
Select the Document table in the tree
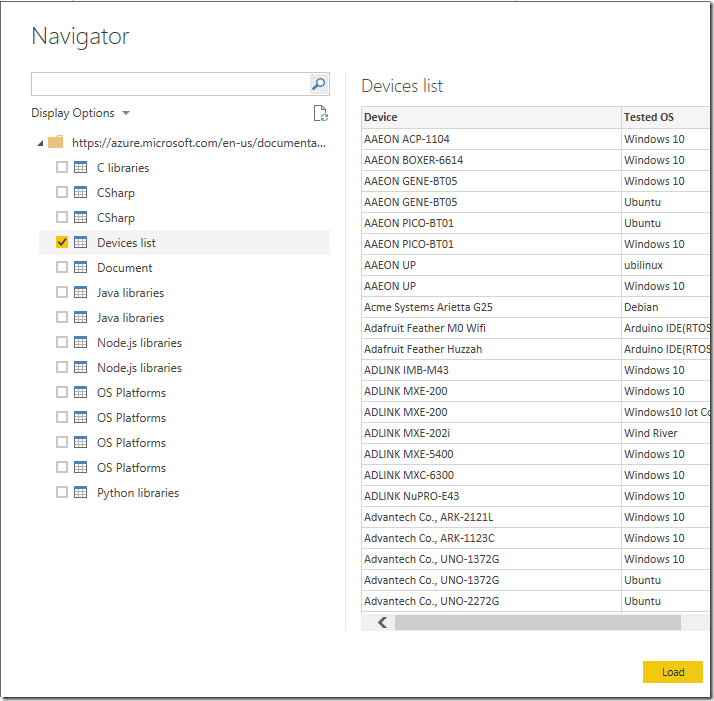[124, 268]
